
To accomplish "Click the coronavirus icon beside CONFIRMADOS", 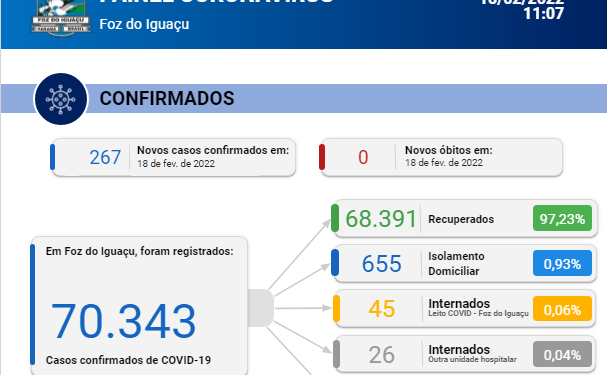I will pyautogui.click(x=61, y=99).
